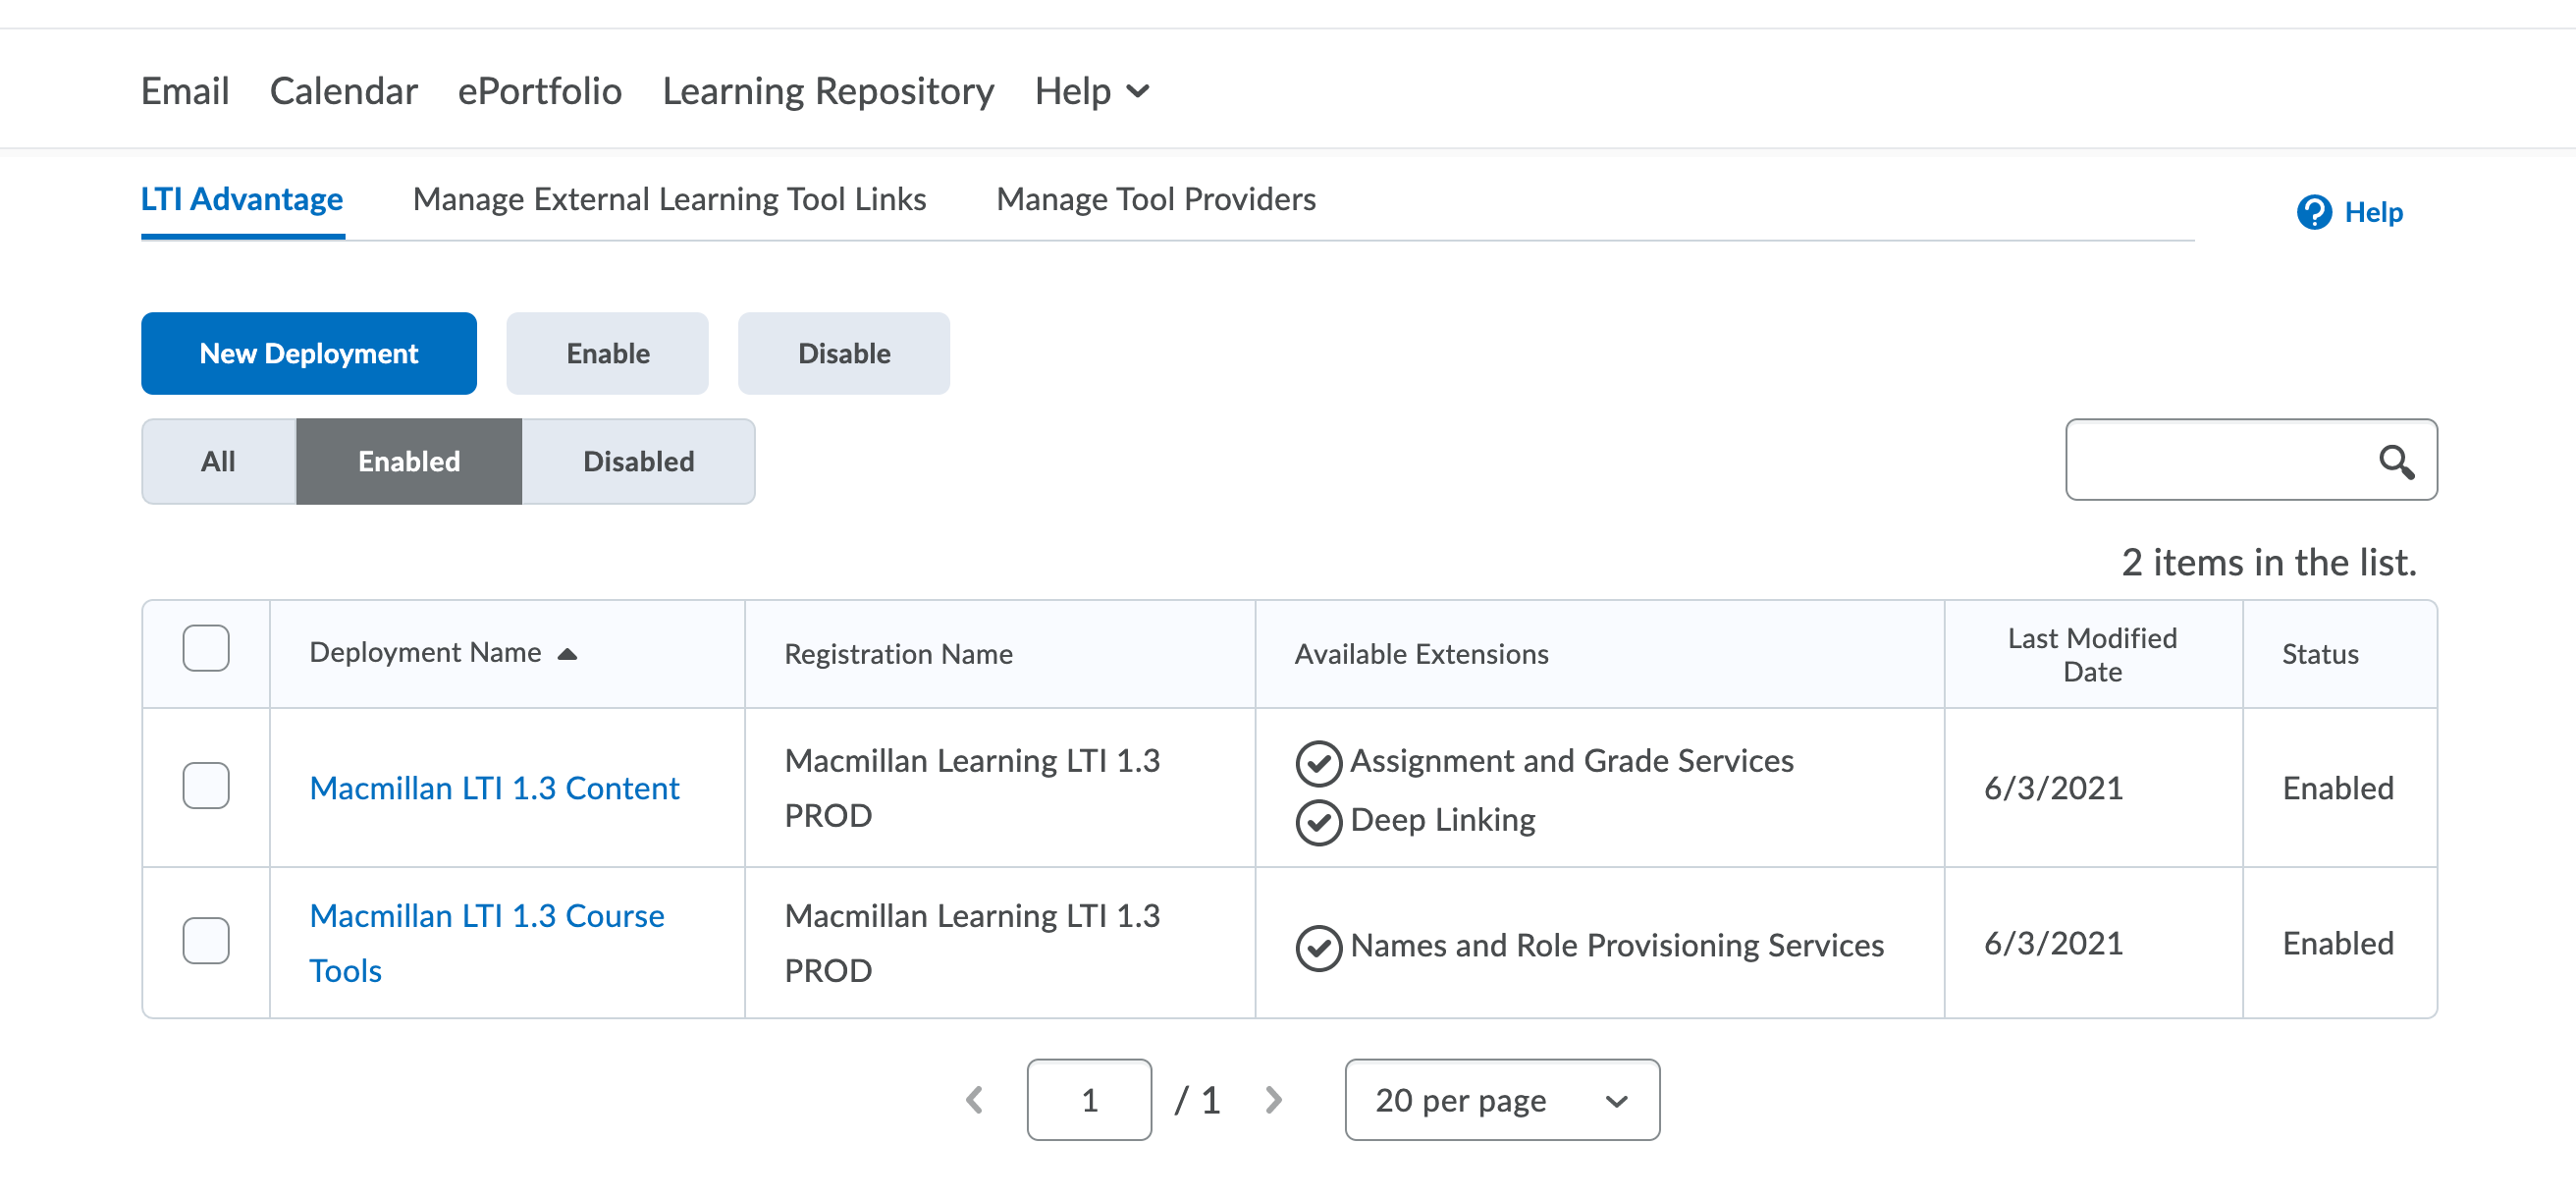
Task: Go to the previous page chevron
Action: pyautogui.click(x=974, y=1100)
